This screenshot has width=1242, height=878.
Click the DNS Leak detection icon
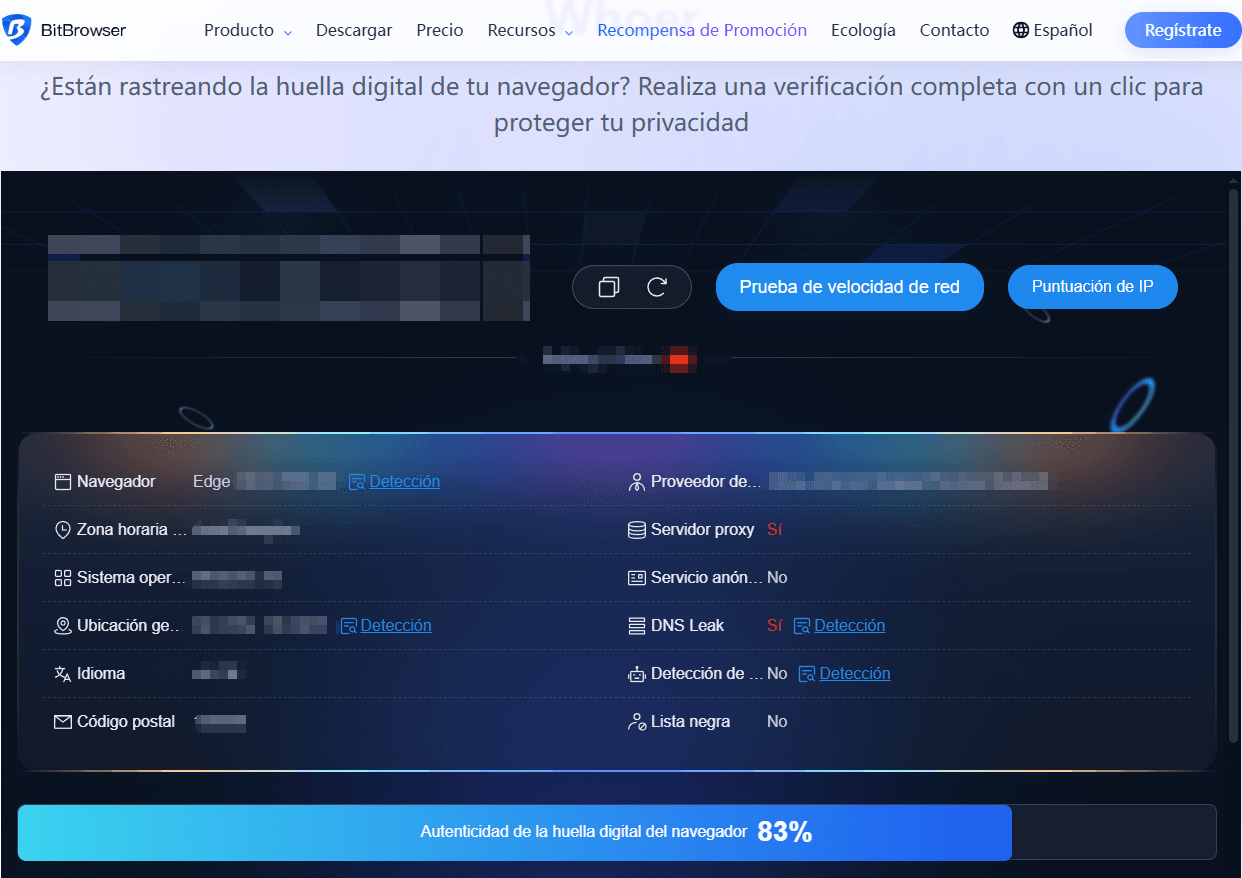(x=801, y=625)
